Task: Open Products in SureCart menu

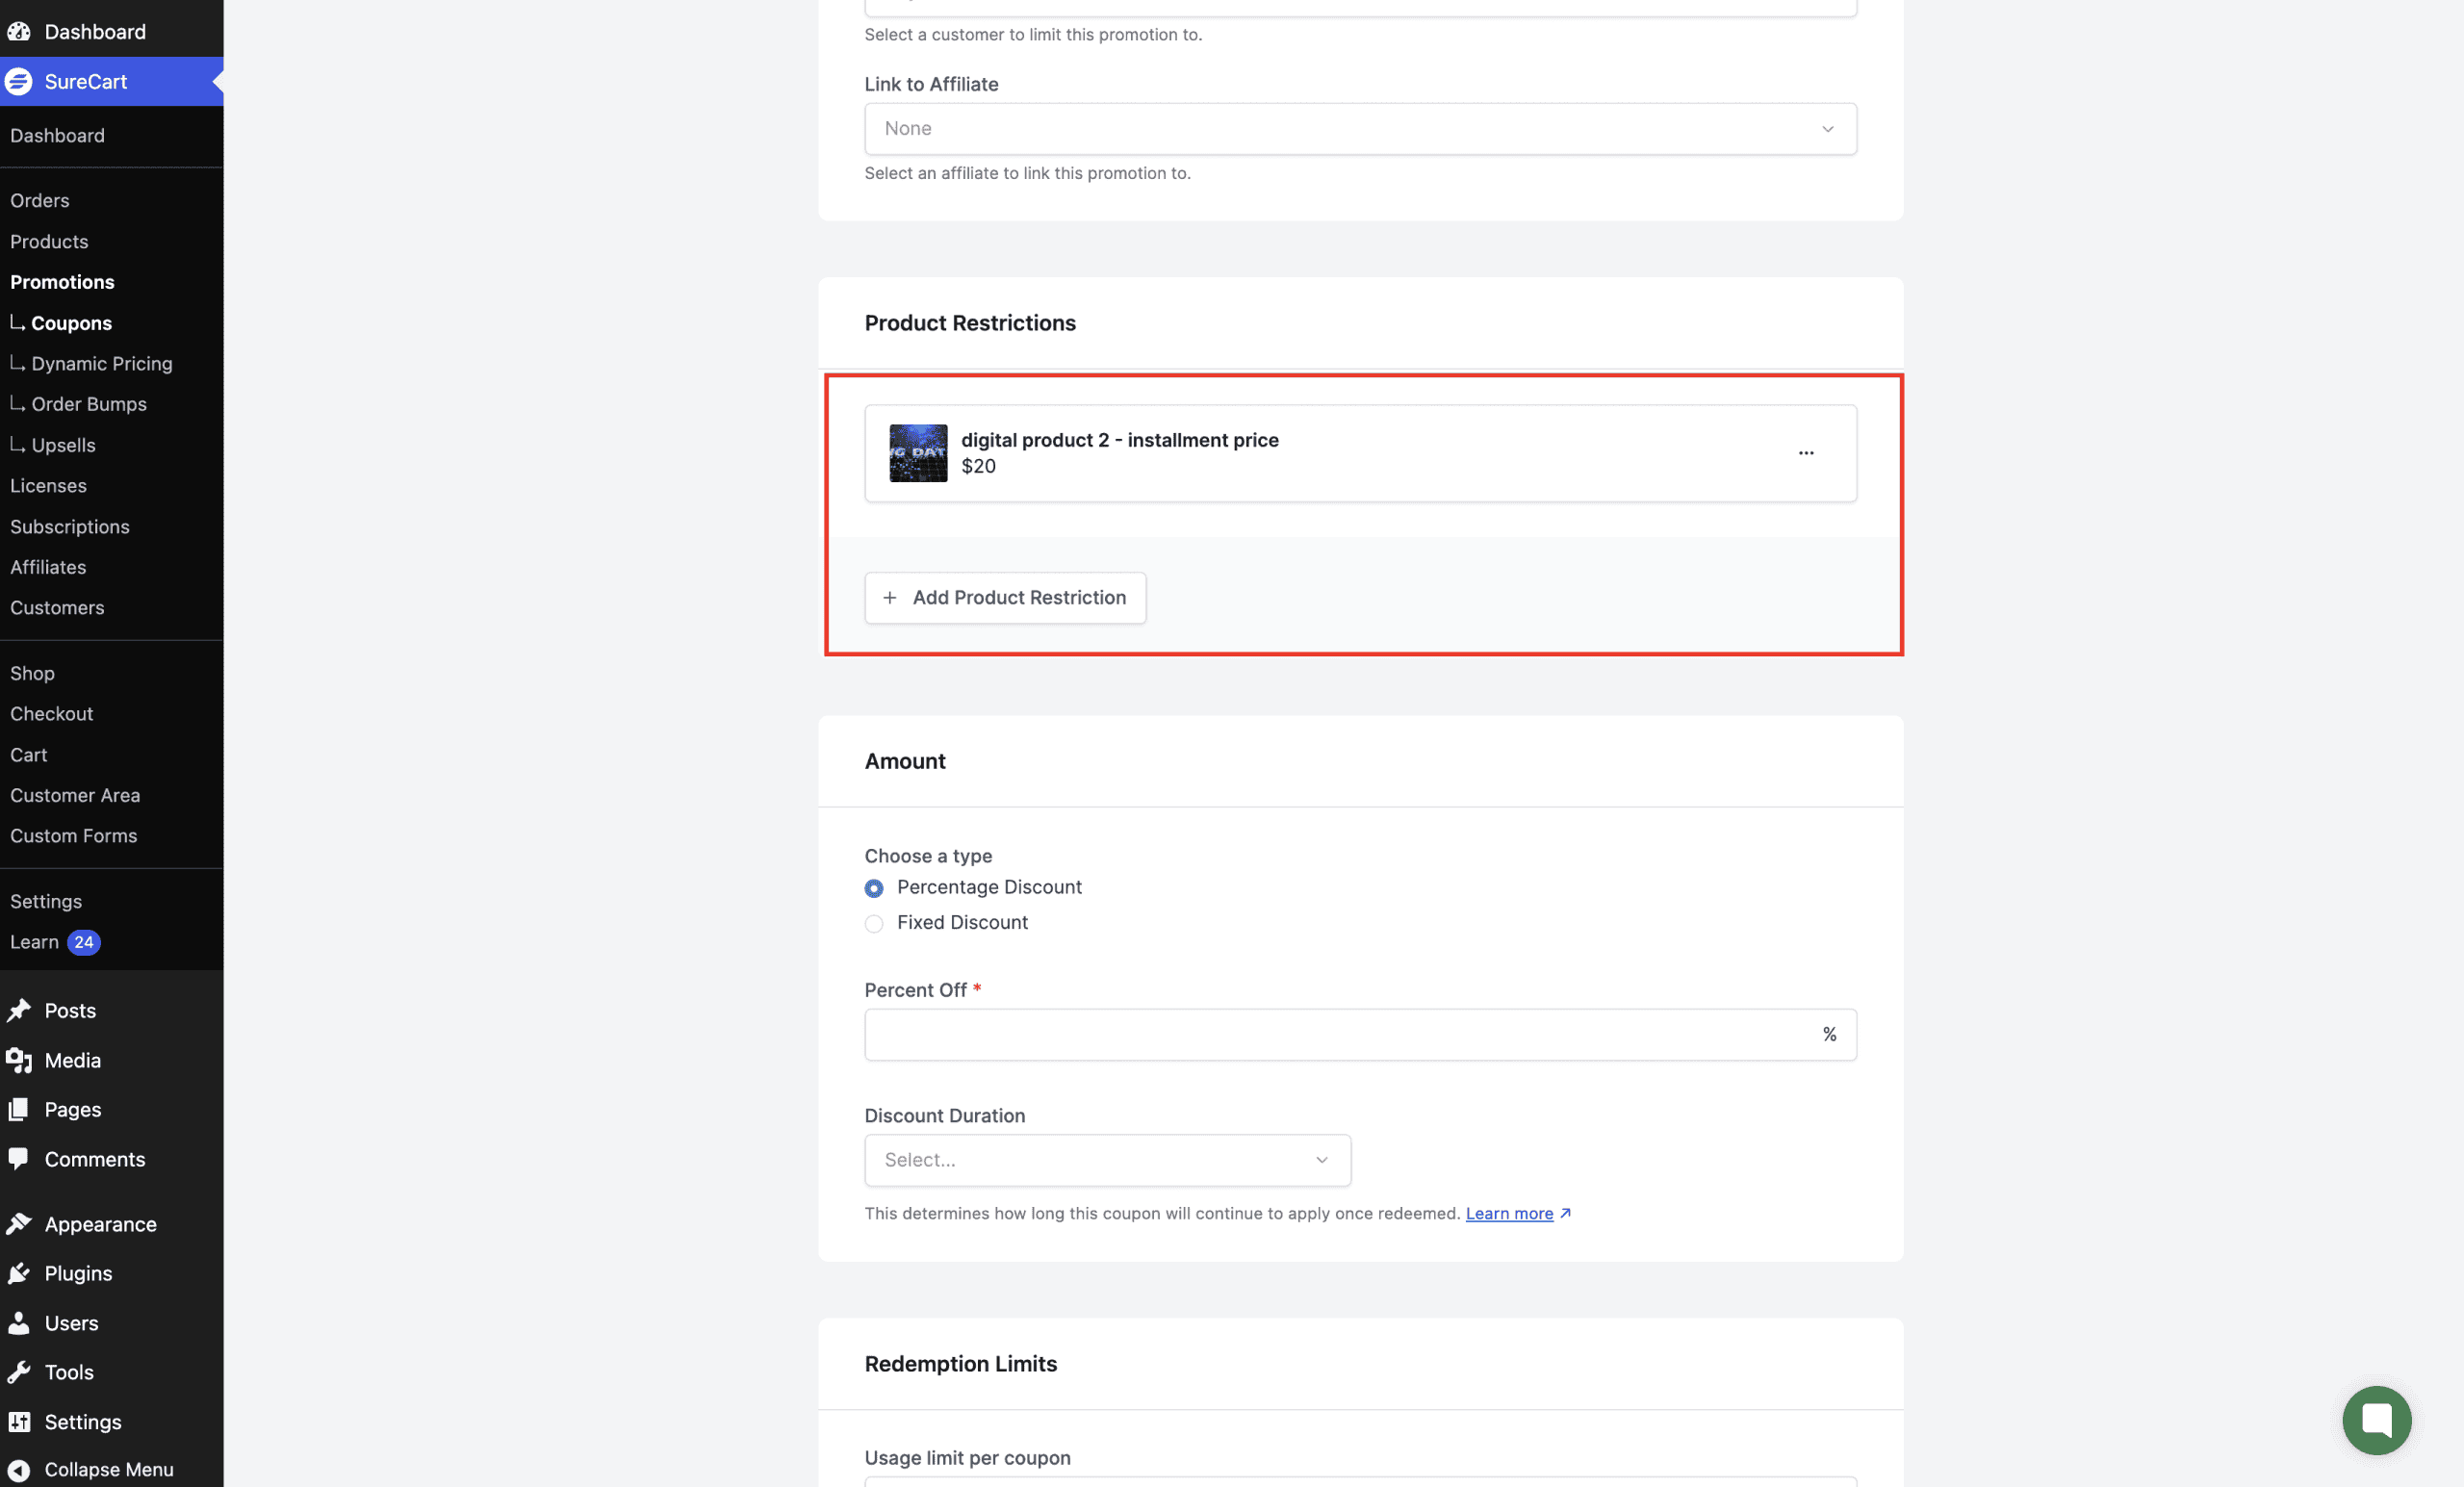Action: 49,241
